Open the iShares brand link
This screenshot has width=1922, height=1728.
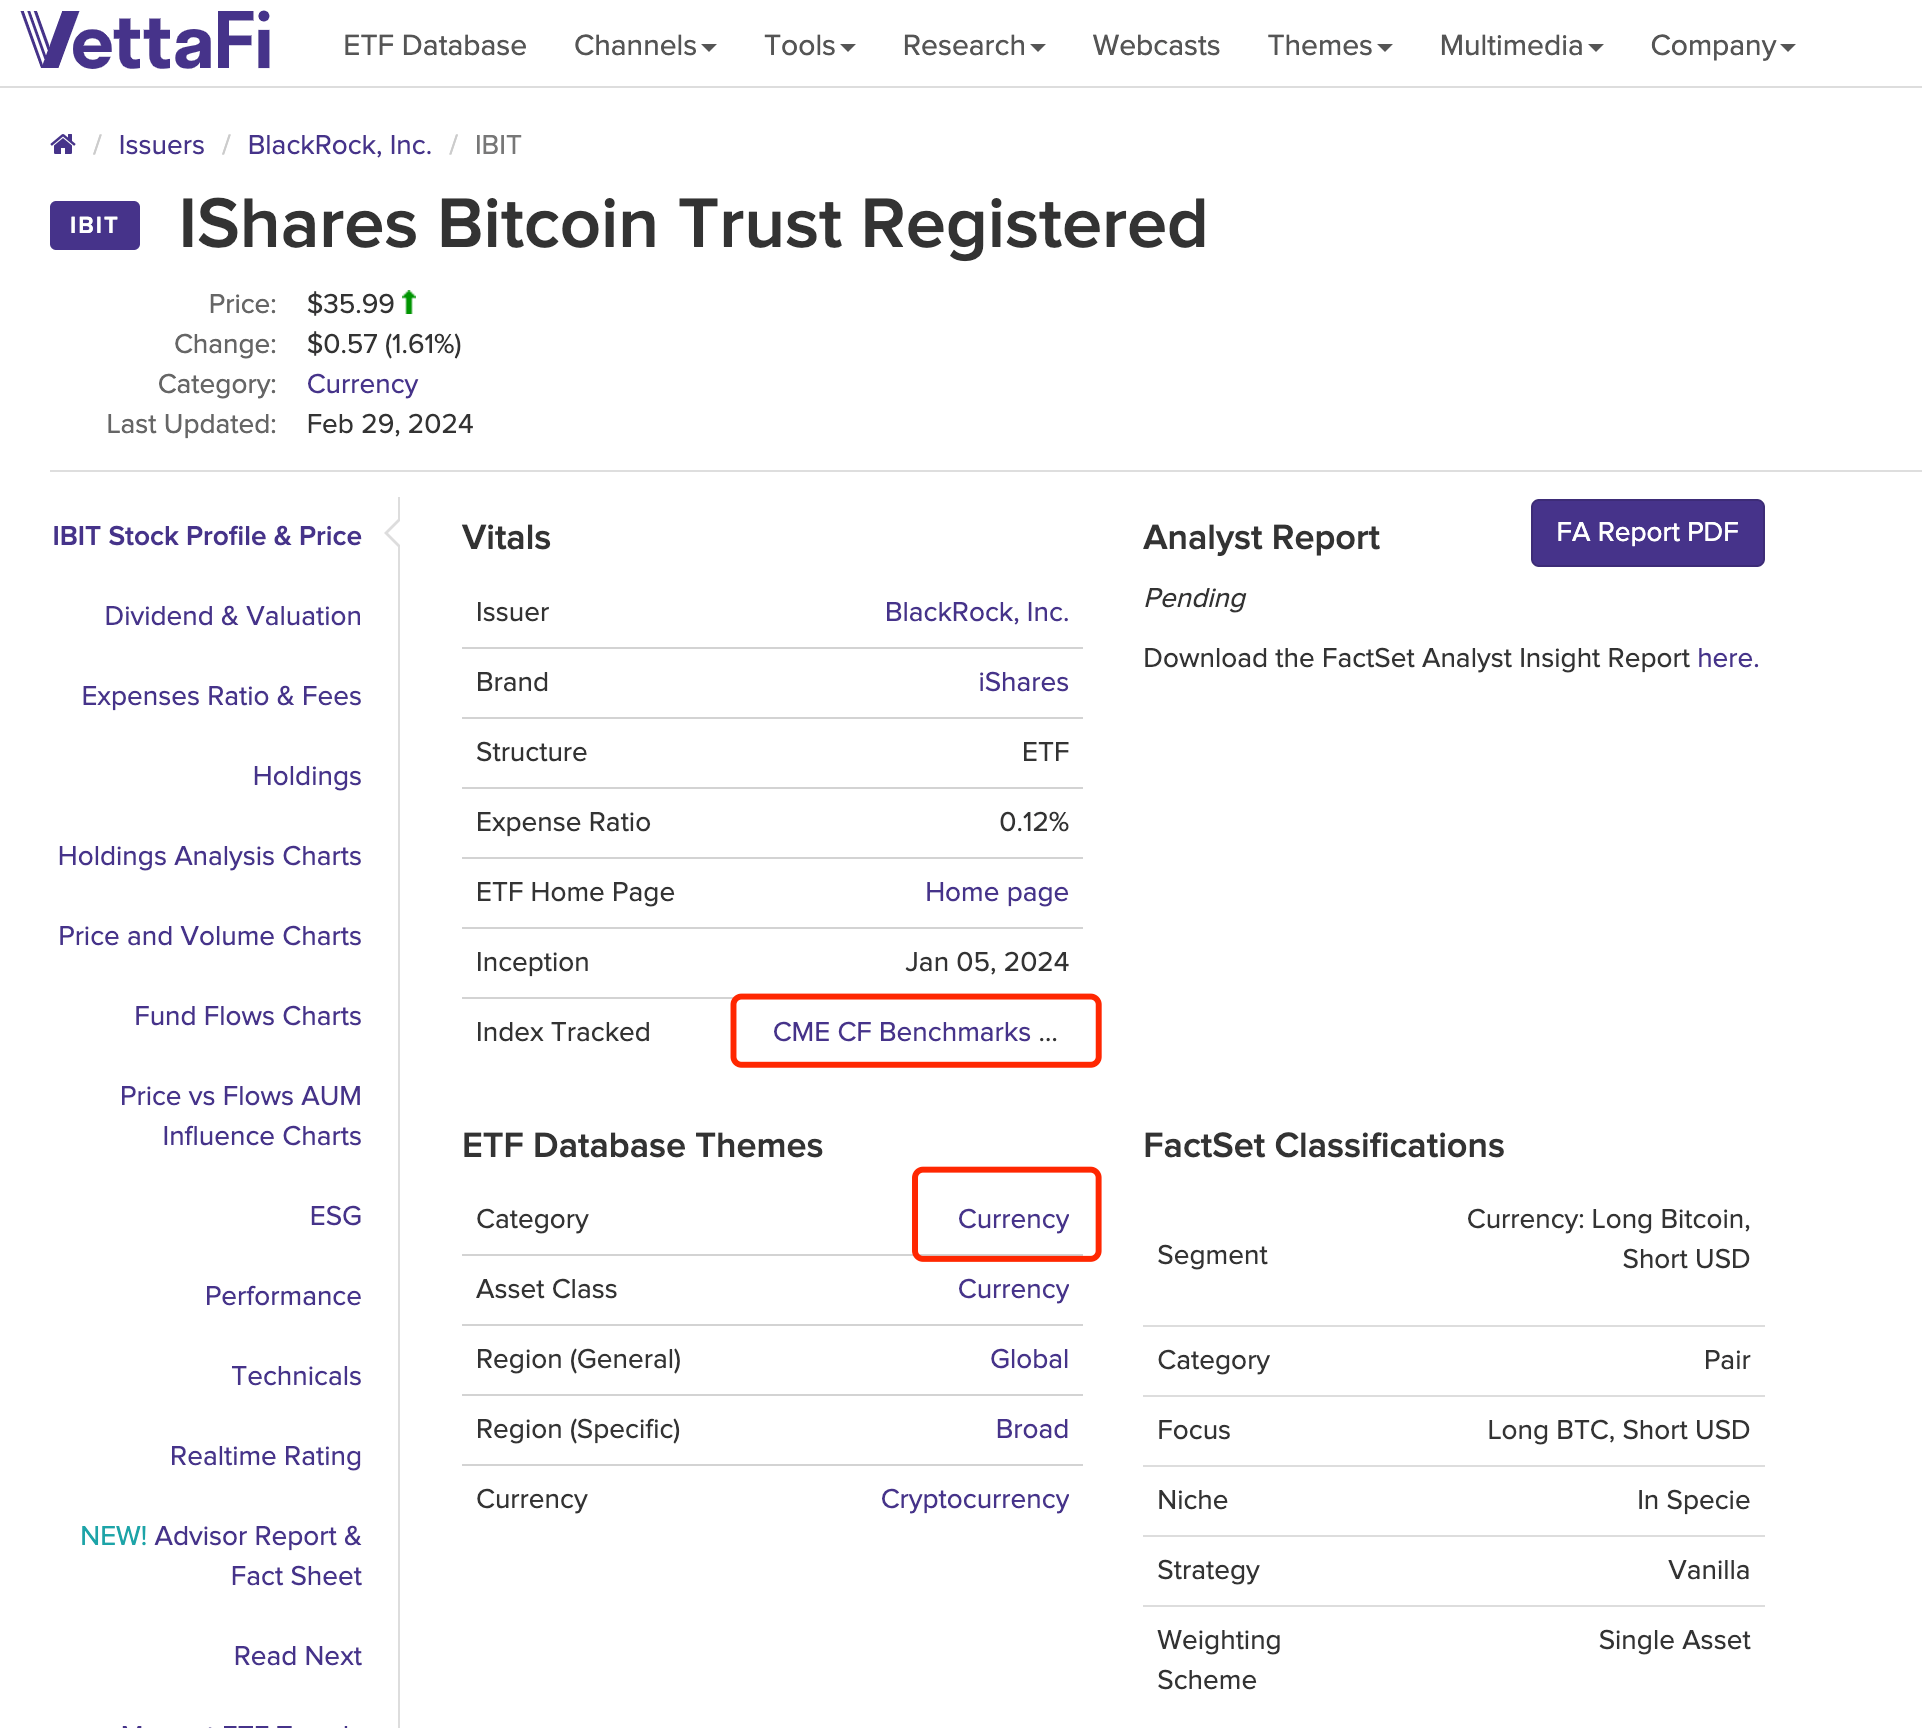tap(1023, 682)
